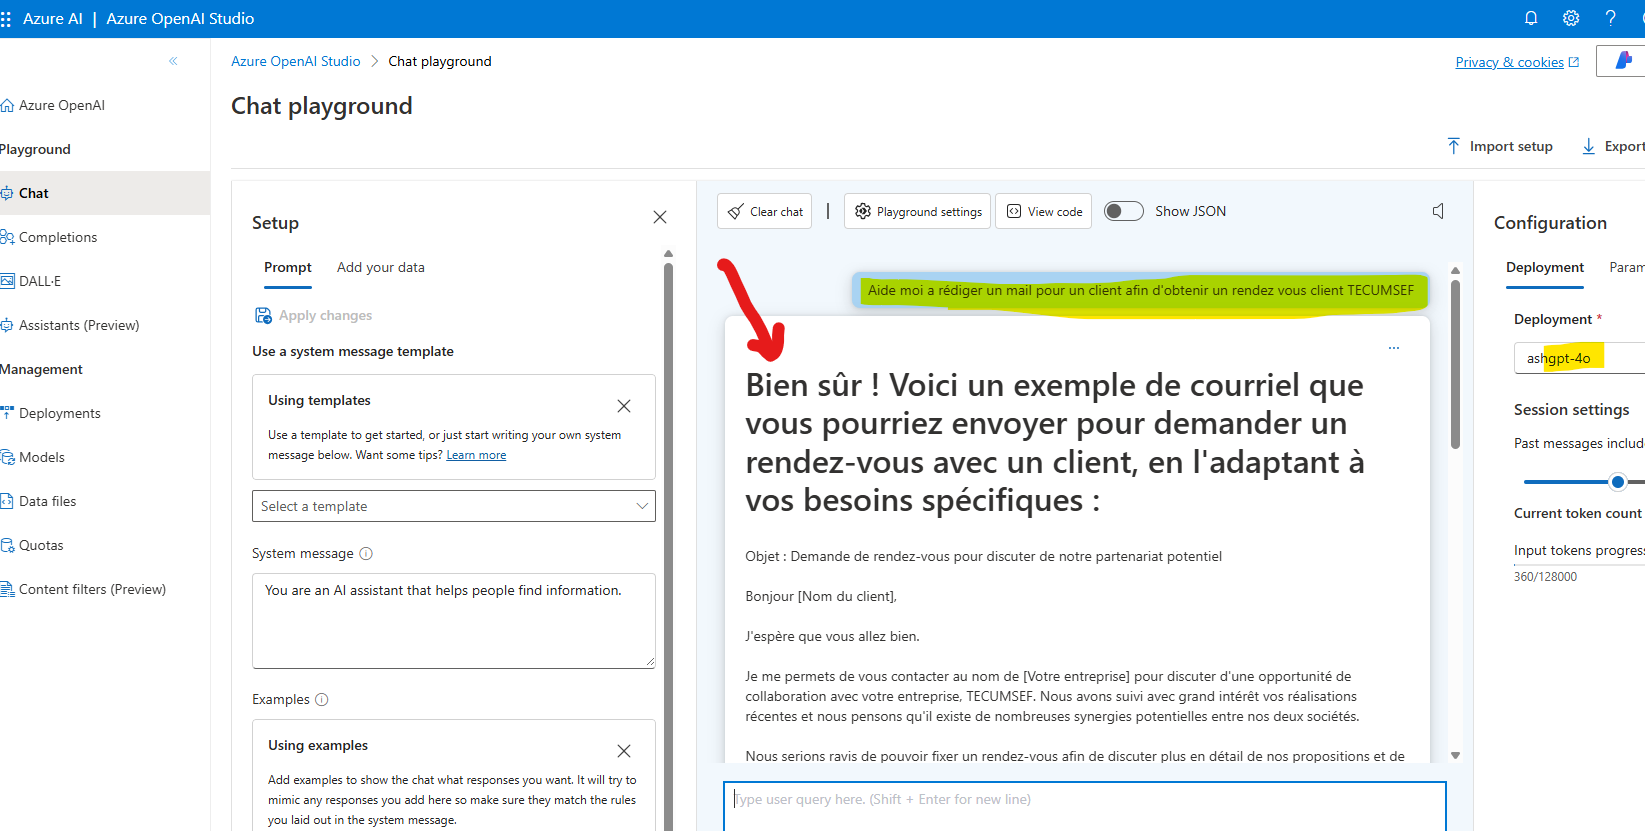Open the Select a template dropdown
The width and height of the screenshot is (1645, 831).
point(454,506)
